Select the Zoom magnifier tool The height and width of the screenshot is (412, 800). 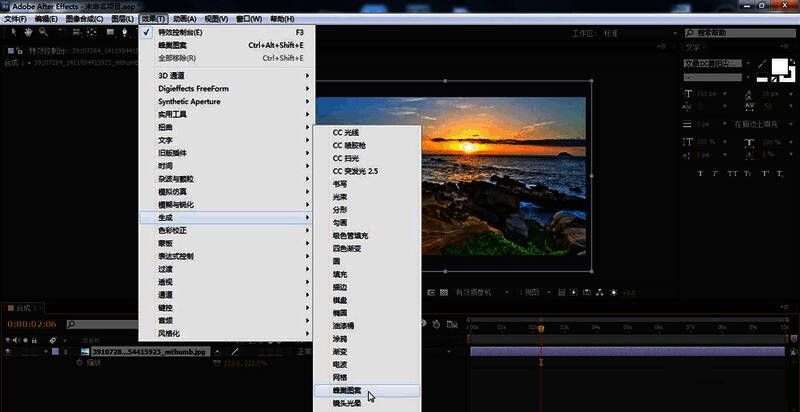(42, 32)
